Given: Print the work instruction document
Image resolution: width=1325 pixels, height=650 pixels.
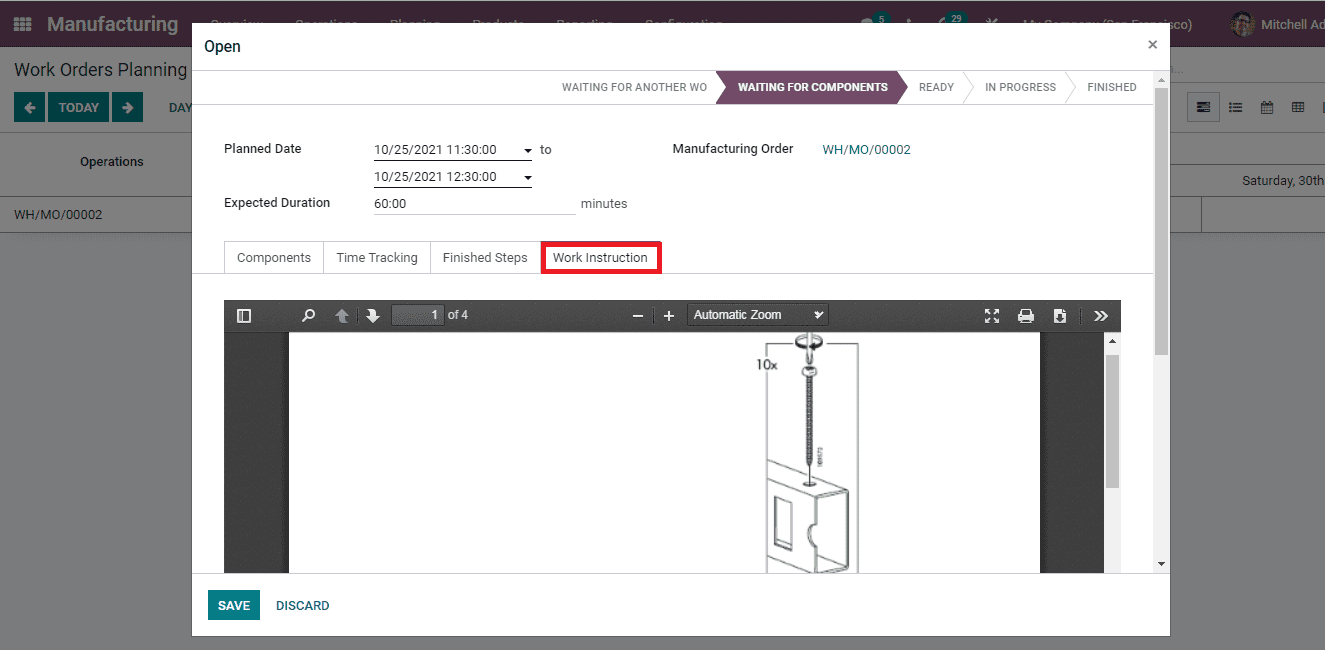Looking at the screenshot, I should click(1026, 315).
